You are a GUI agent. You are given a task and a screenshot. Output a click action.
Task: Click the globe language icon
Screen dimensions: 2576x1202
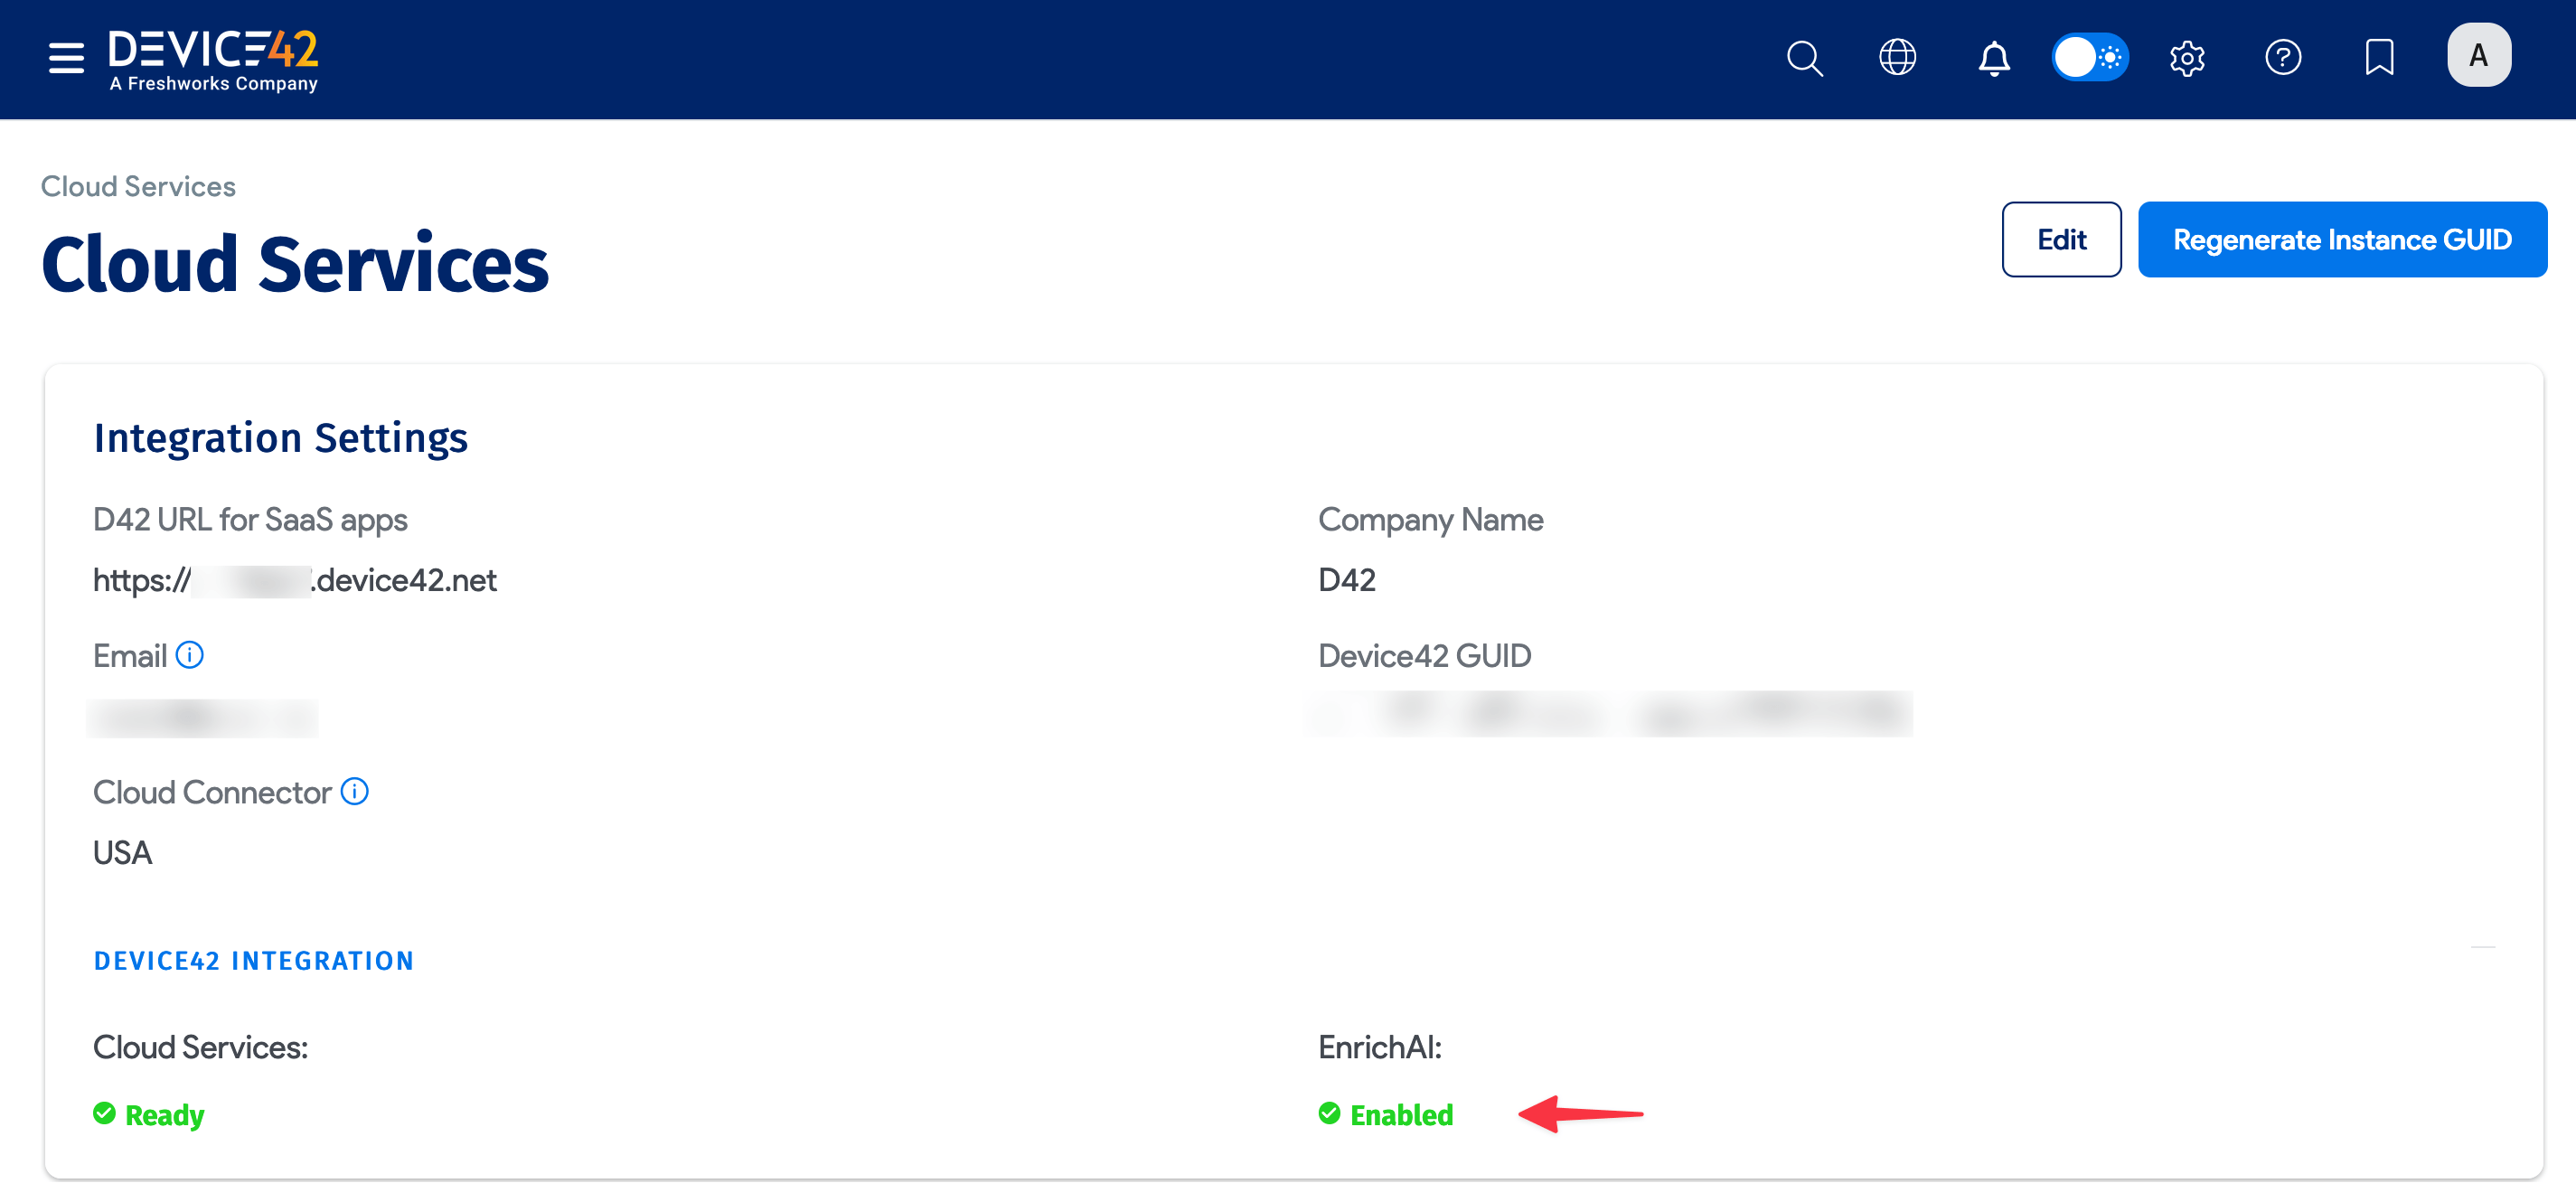point(1897,58)
